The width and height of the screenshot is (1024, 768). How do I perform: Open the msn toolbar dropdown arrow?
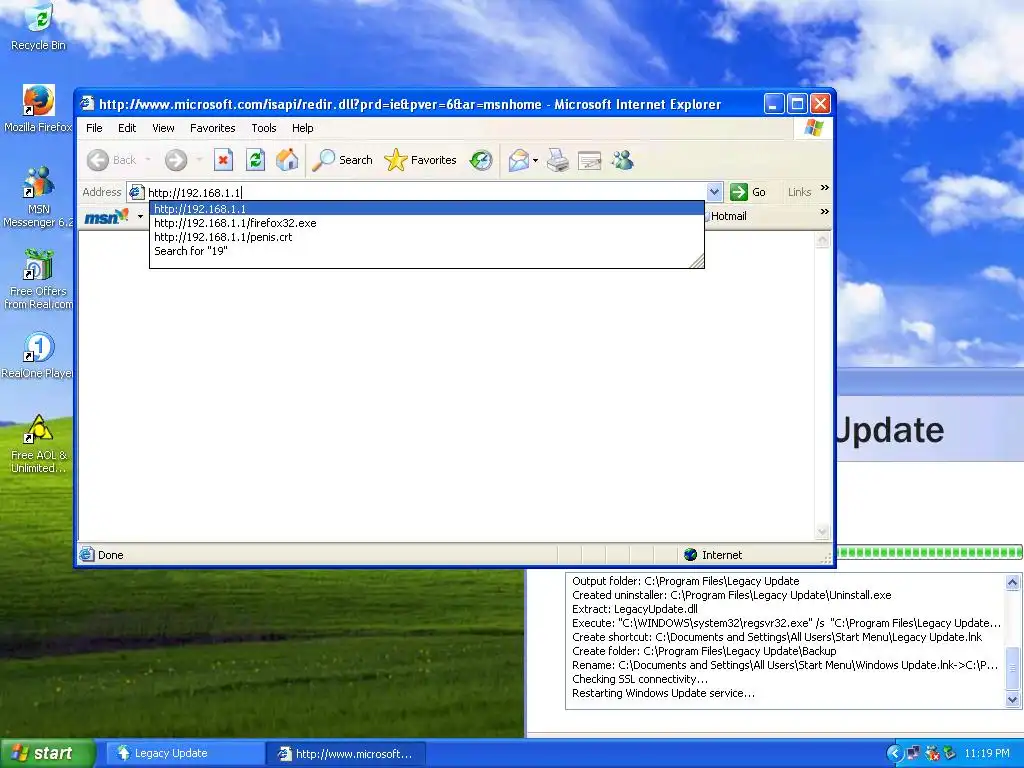click(140, 216)
